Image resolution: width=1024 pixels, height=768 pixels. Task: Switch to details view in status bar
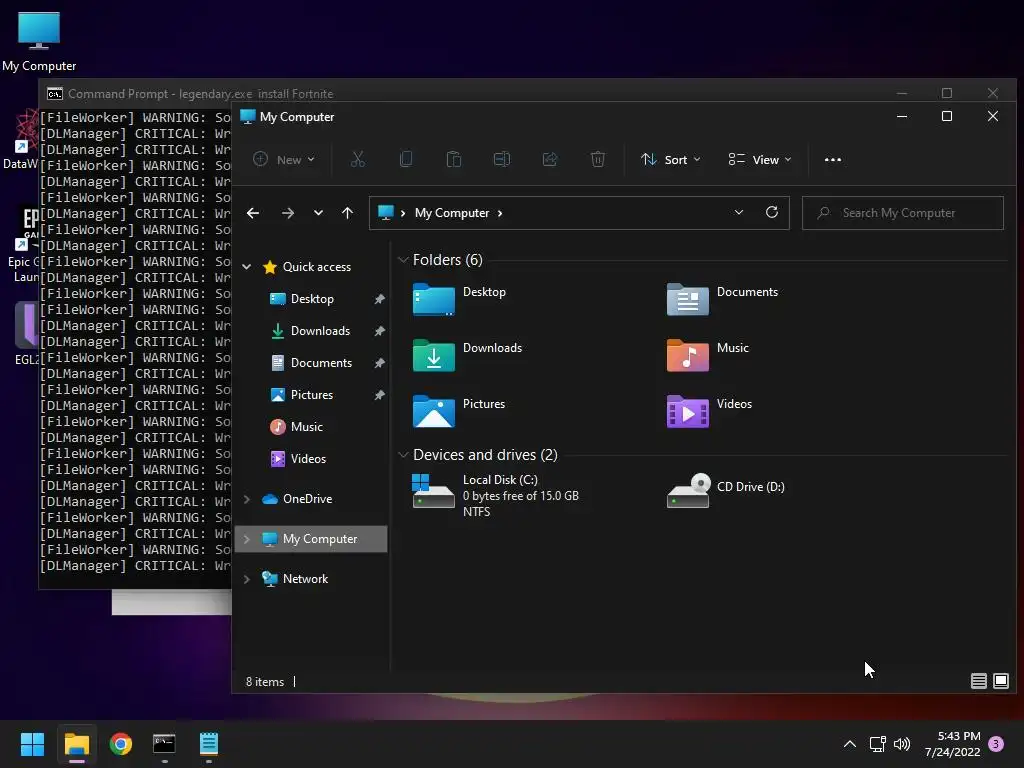pos(978,681)
